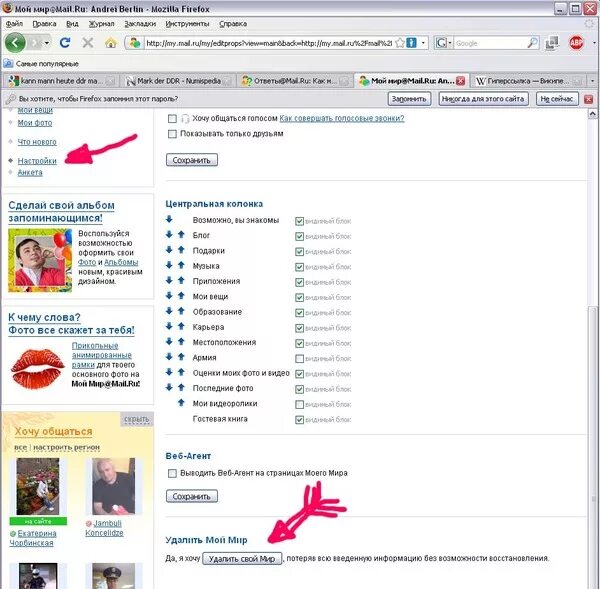Open the ABP toolbar dropdown arrow
This screenshot has width=600, height=589.
point(594,43)
